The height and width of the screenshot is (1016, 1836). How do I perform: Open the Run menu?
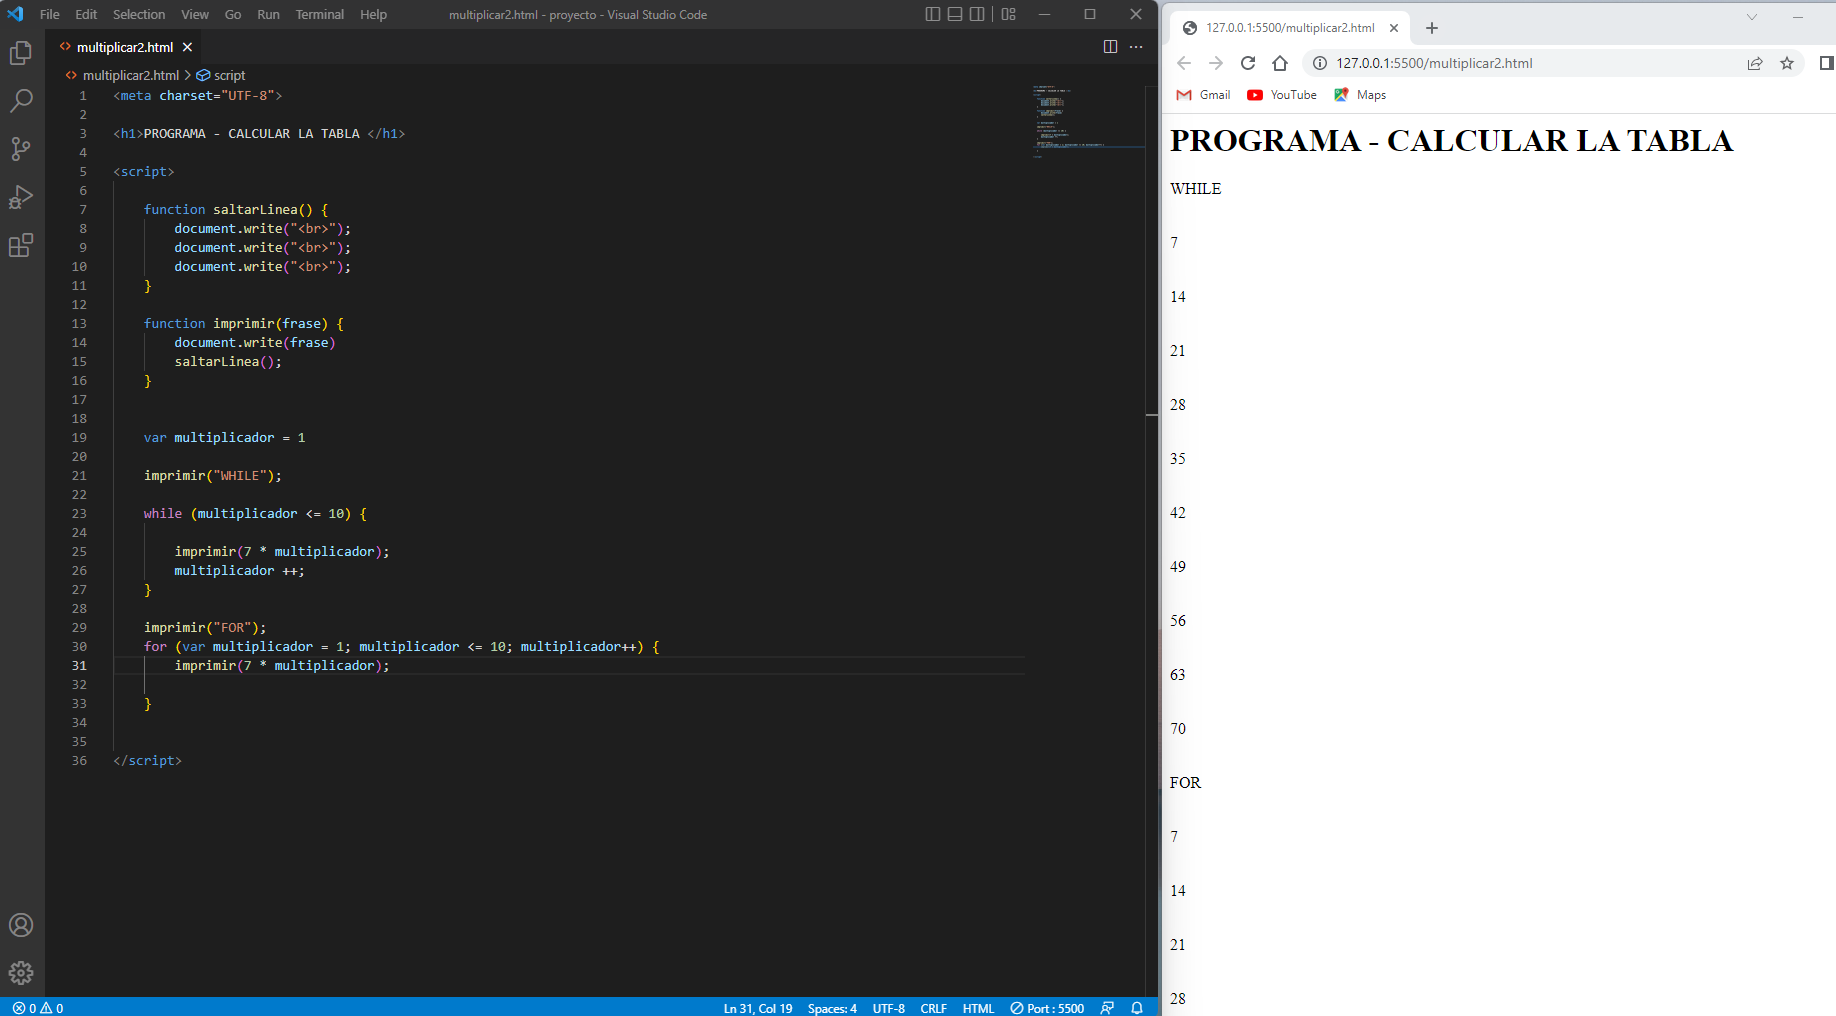coord(268,14)
